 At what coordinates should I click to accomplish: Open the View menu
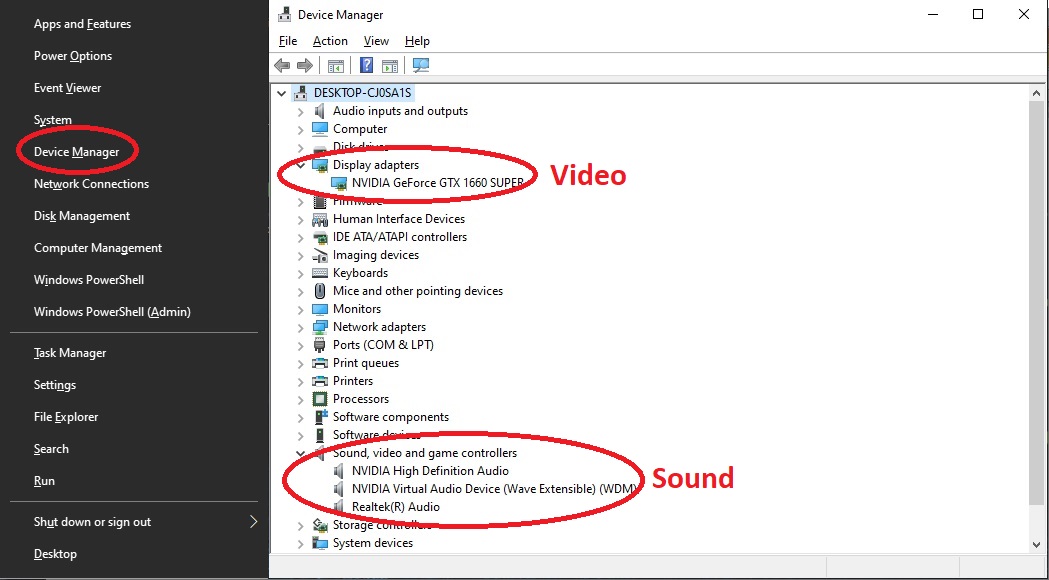pos(376,41)
